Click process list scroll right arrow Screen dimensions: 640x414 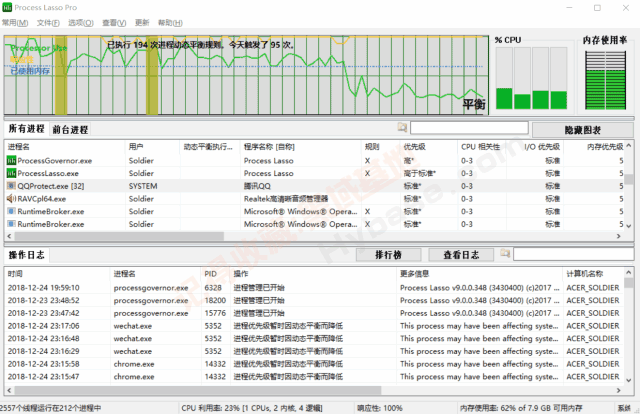(x=619, y=236)
